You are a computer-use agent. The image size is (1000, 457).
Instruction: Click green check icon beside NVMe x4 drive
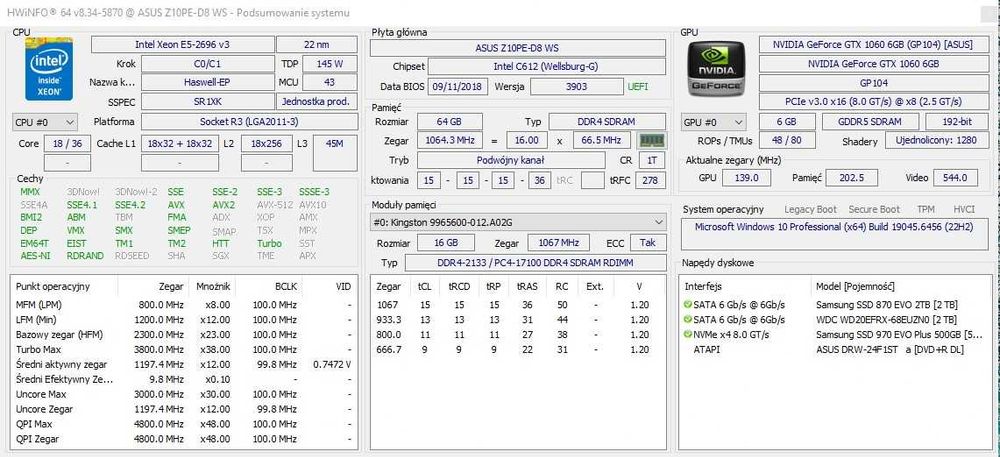tap(688, 335)
